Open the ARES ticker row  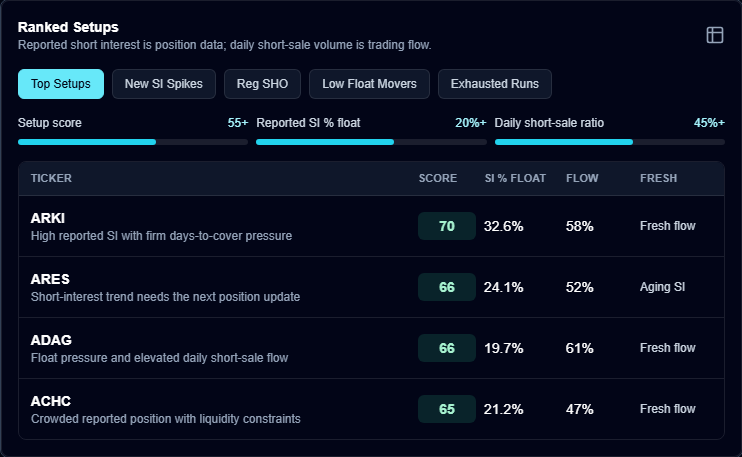[371, 287]
